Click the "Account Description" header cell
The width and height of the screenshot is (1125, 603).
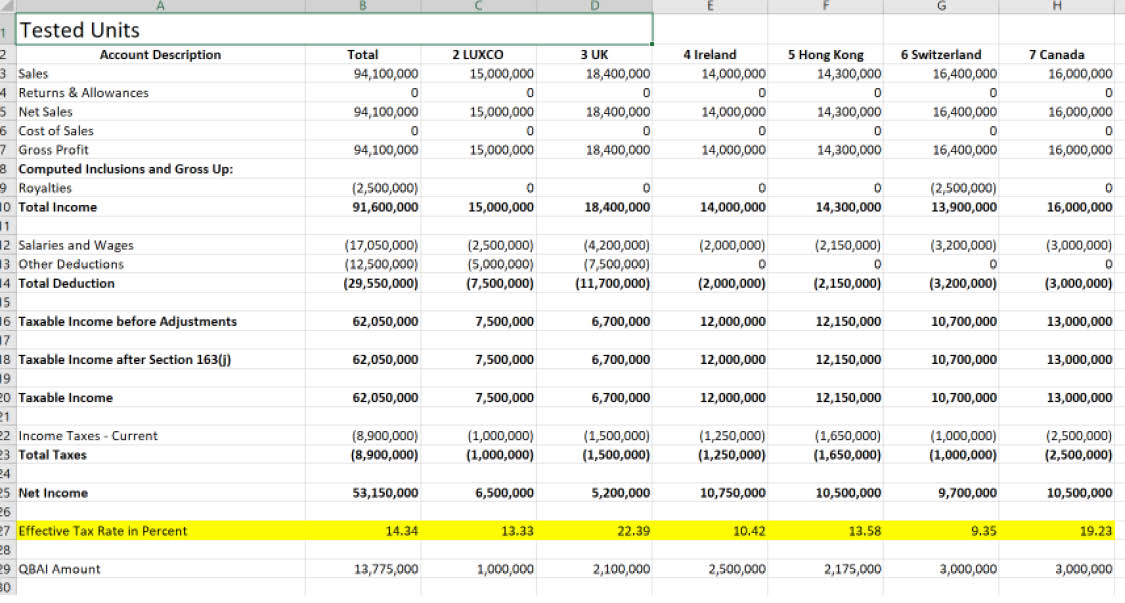point(160,55)
